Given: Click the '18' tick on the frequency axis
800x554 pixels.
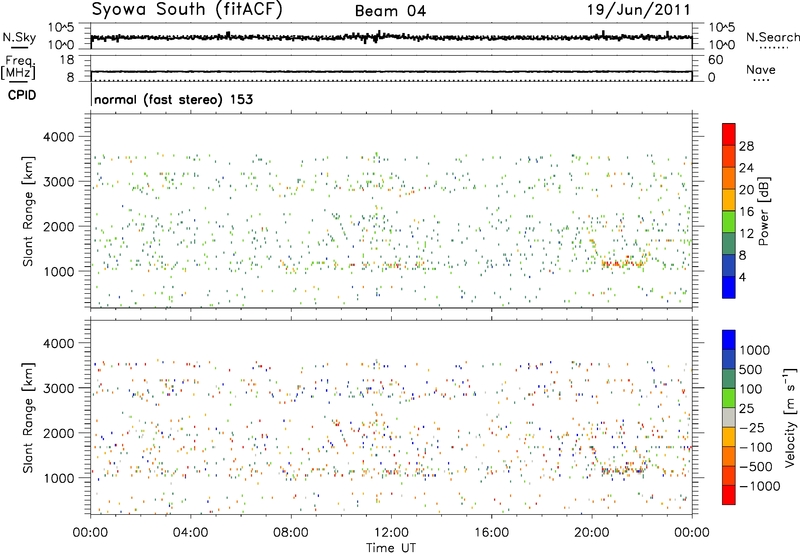Looking at the screenshot, I should [67, 60].
